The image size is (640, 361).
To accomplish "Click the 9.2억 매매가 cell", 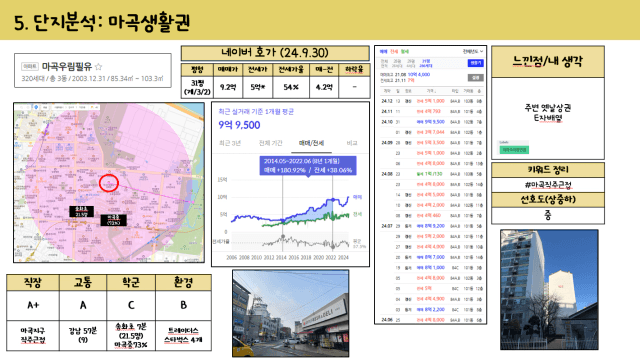I will (x=228, y=87).
